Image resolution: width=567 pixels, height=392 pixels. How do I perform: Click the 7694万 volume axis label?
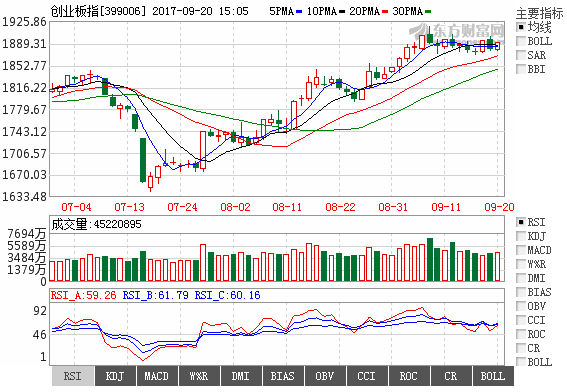click(27, 234)
